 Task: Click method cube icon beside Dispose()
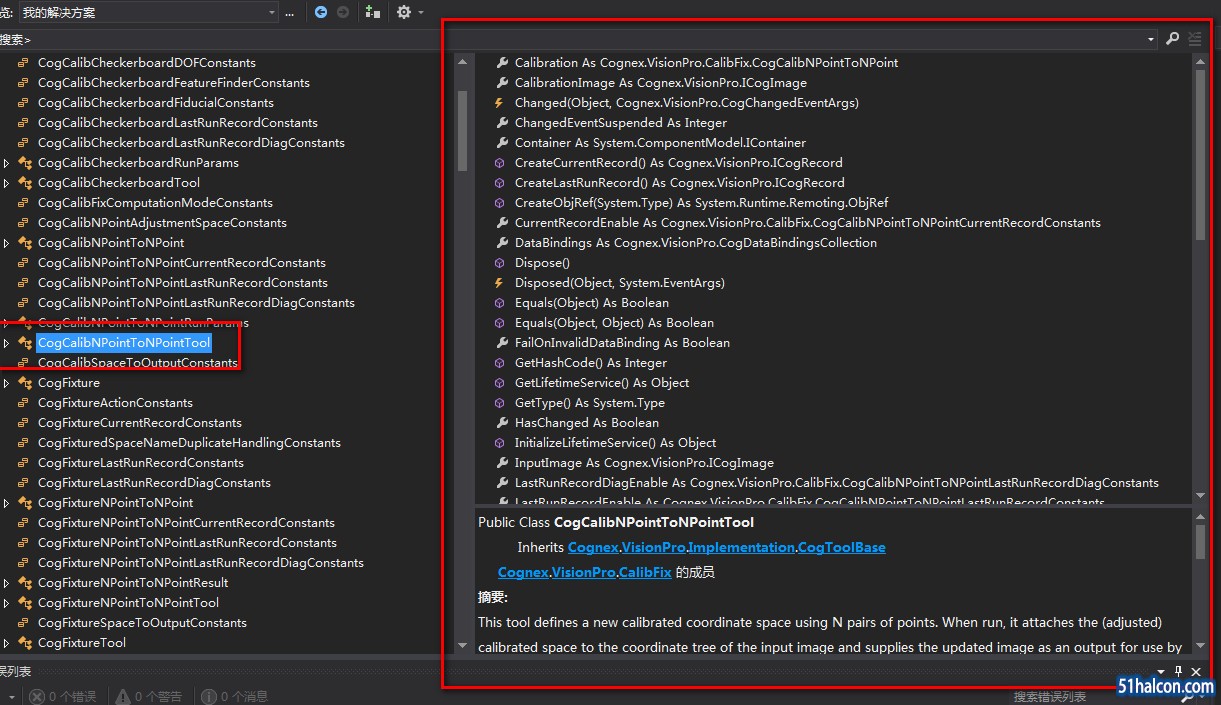coord(500,263)
